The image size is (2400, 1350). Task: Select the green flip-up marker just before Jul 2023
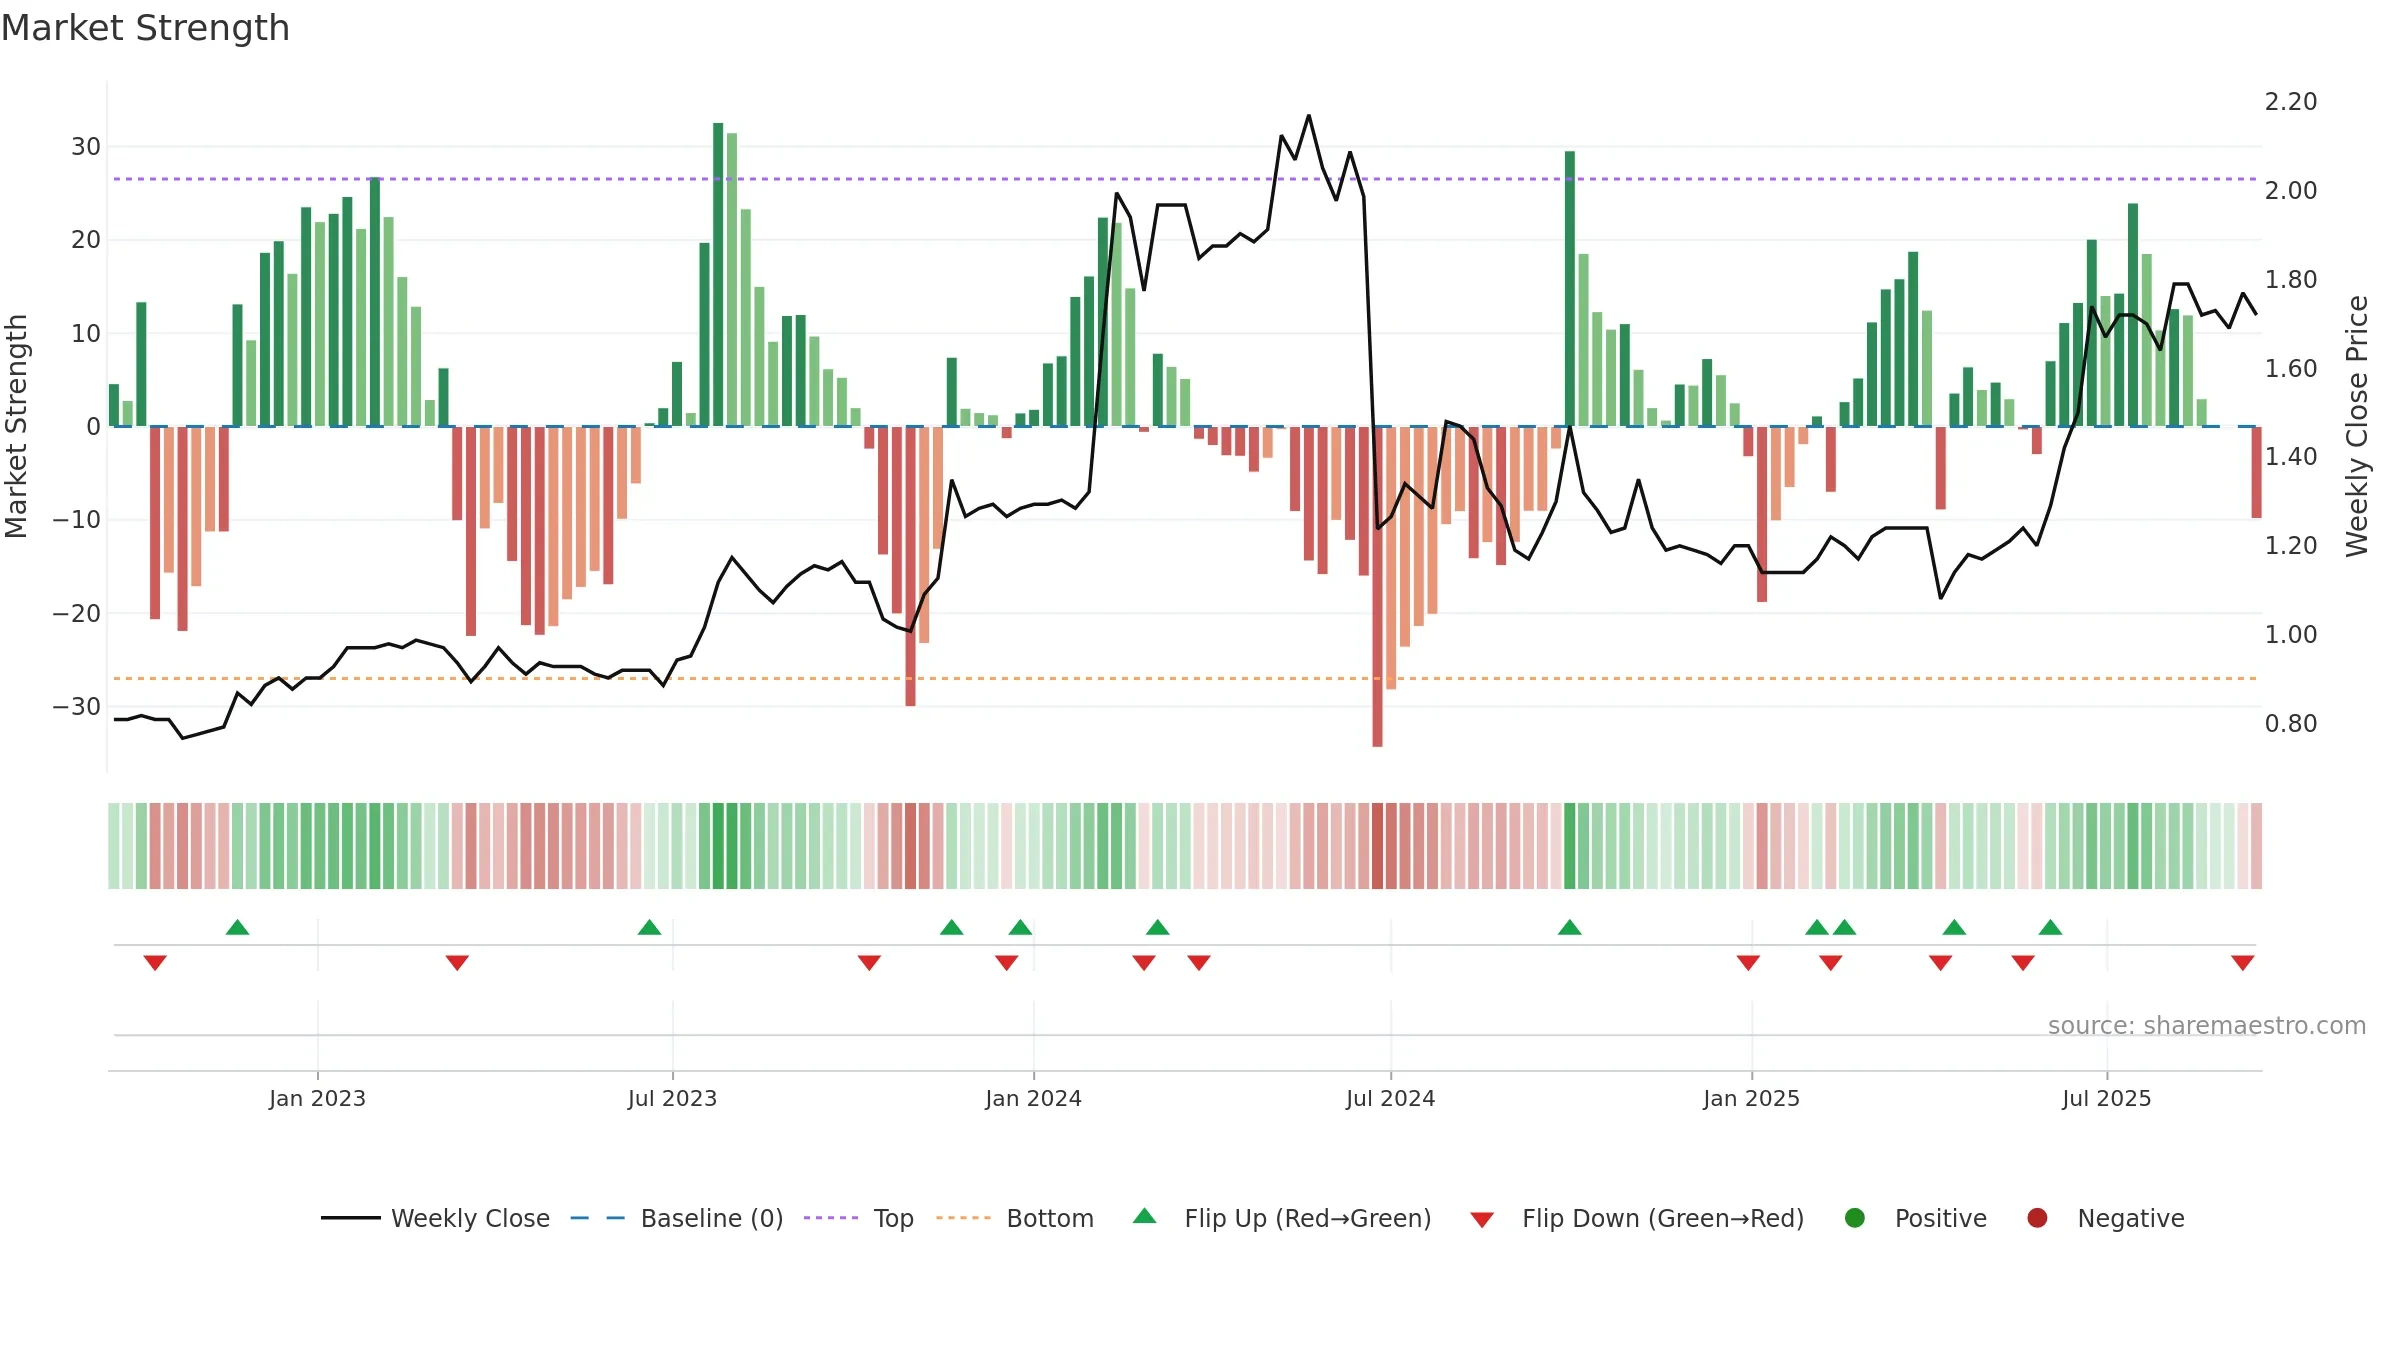649,927
